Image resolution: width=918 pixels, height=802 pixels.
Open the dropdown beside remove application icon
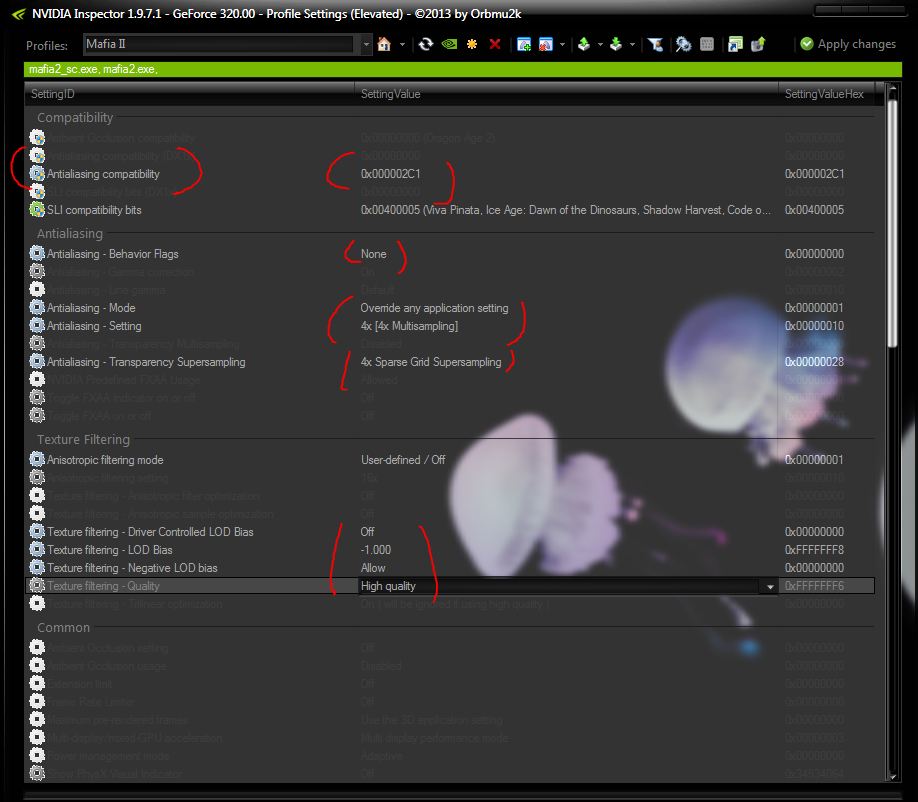tap(562, 44)
